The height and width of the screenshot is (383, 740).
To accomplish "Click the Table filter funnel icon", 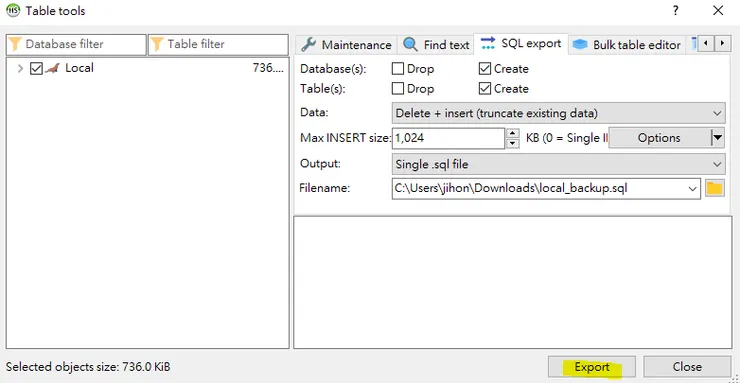I will coord(157,44).
